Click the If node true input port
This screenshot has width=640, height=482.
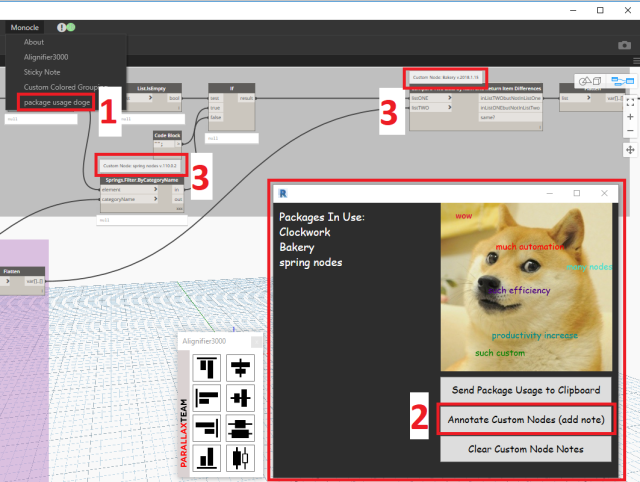(215, 108)
